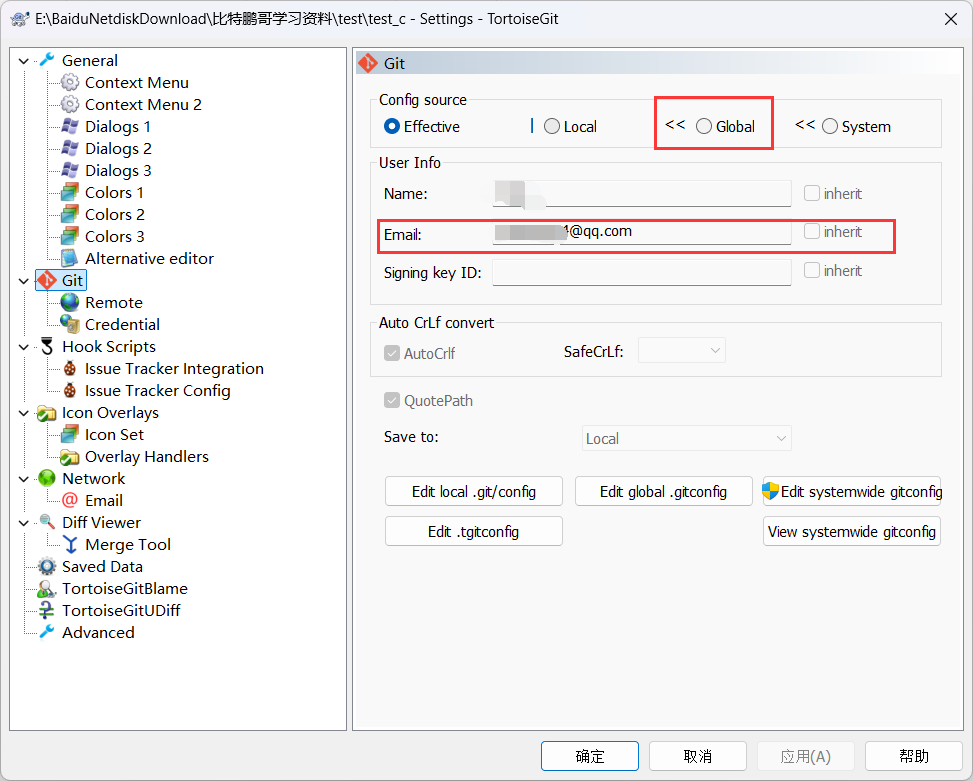Click the Edit systemwide gitconfig button
This screenshot has width=973, height=781.
(x=851, y=491)
